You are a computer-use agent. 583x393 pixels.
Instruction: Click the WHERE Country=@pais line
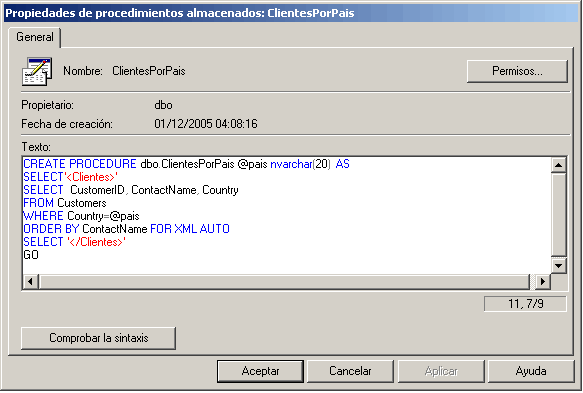81,216
